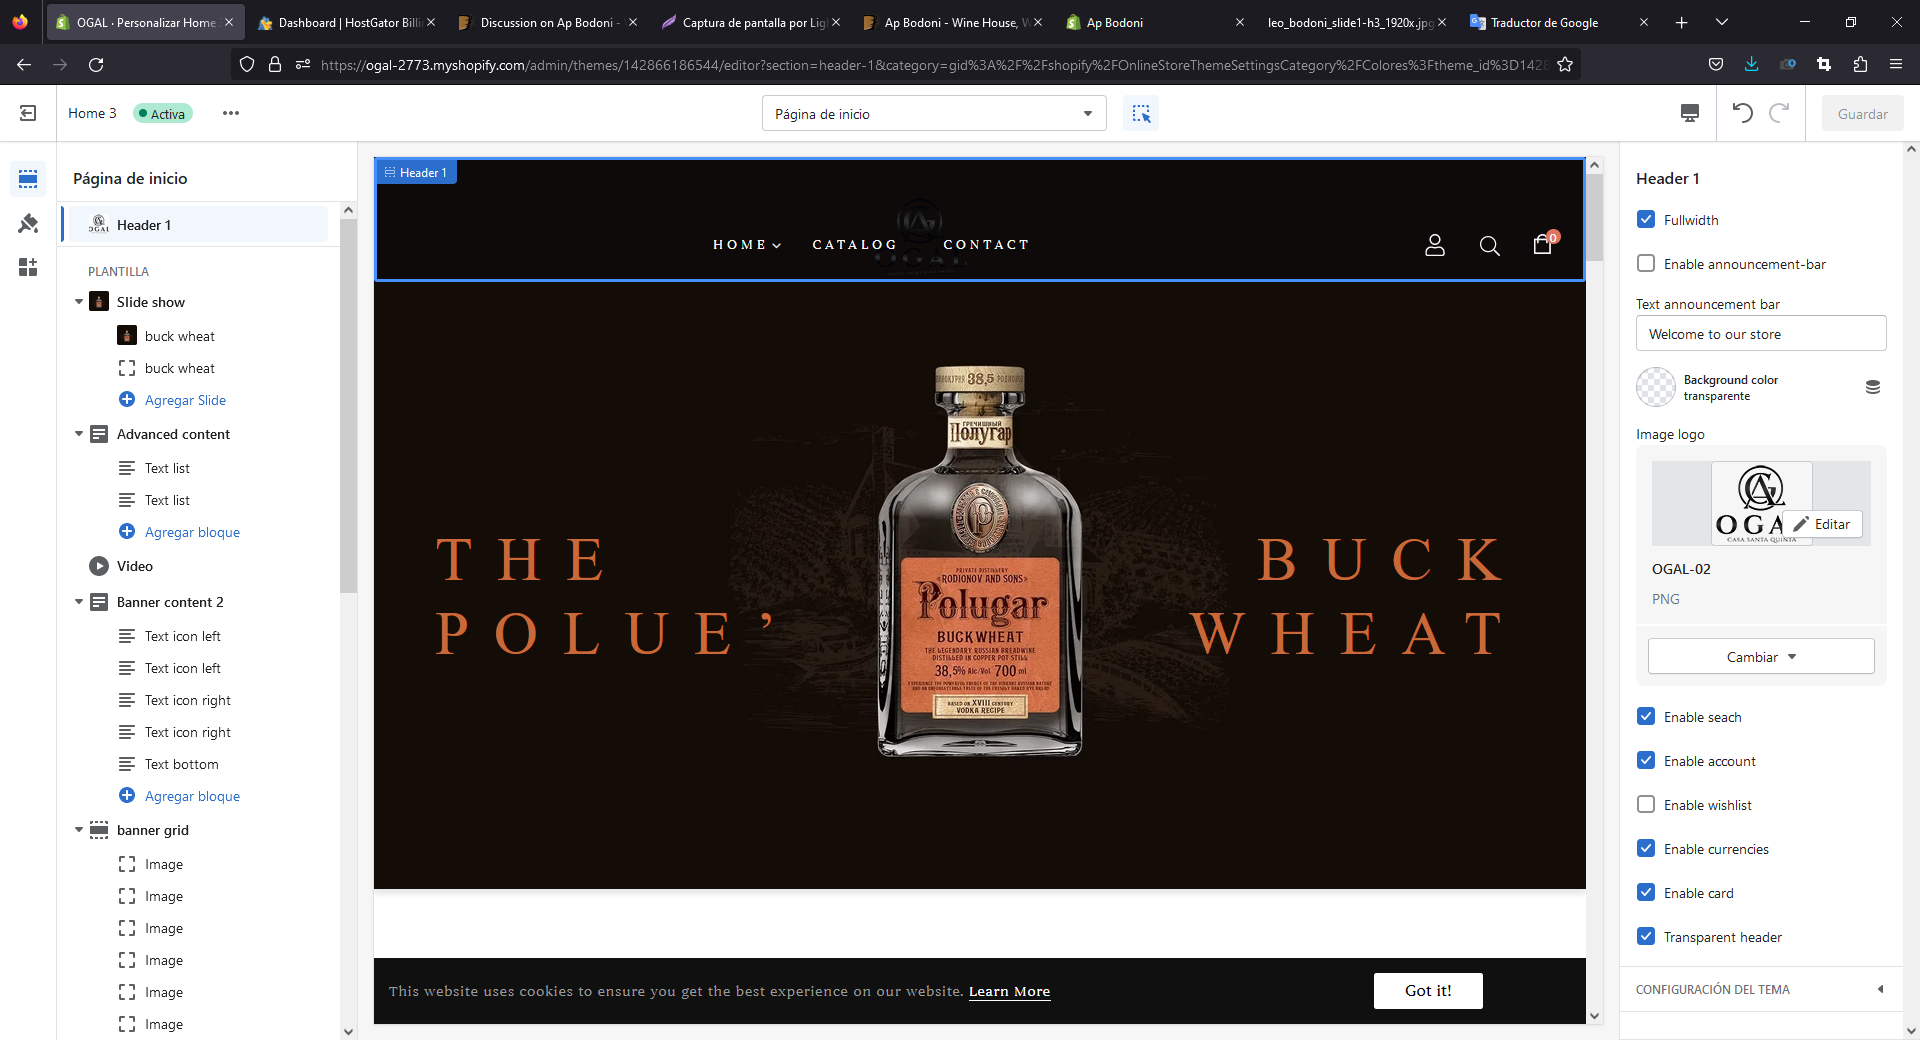Viewport: 1920px width, 1040px height.
Task: Click the Video section play icon
Action: click(x=99, y=566)
